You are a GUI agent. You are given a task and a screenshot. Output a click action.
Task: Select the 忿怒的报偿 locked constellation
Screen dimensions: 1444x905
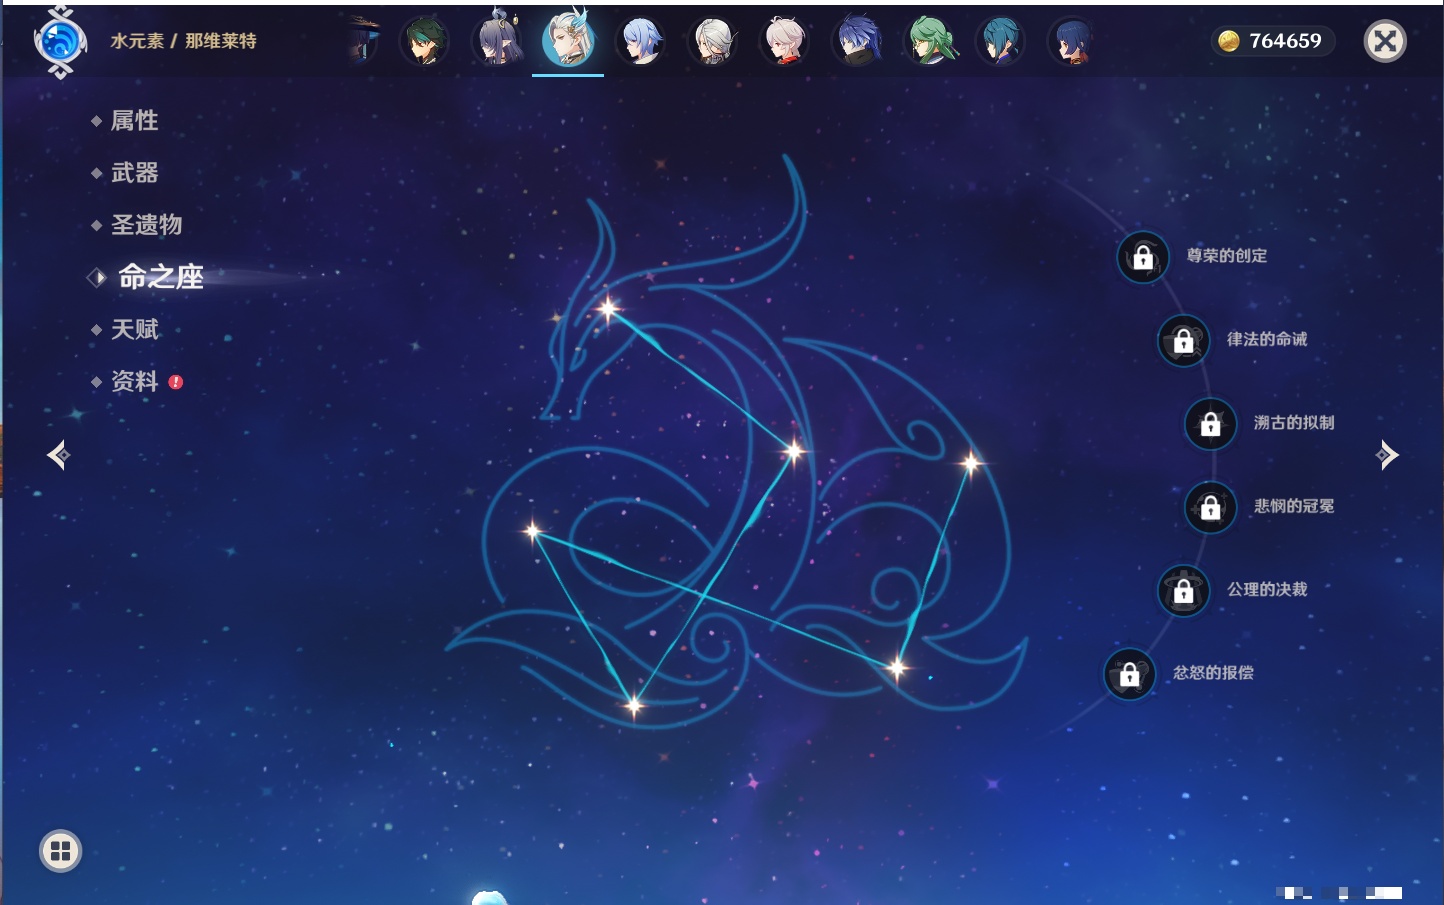coord(1129,674)
